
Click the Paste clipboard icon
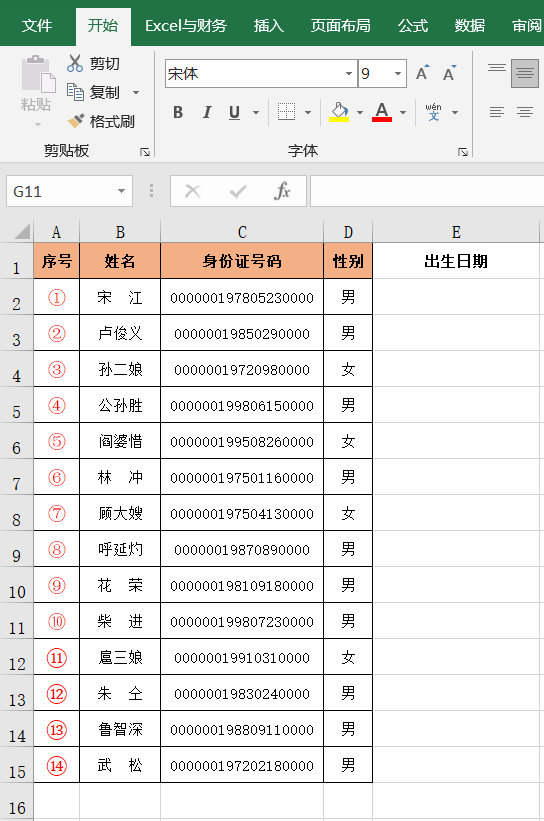pyautogui.click(x=38, y=75)
